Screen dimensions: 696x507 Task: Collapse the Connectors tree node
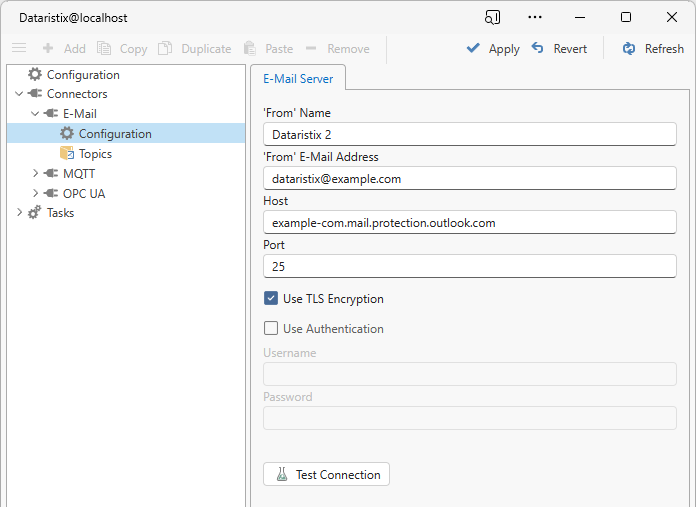point(20,94)
